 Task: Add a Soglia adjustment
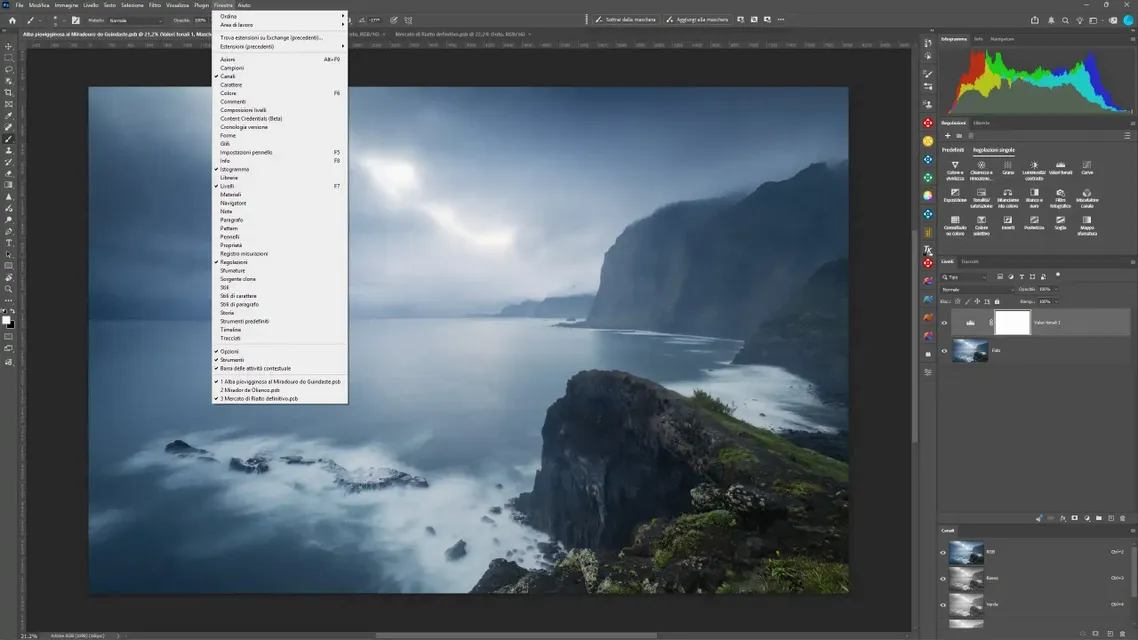[1060, 222]
